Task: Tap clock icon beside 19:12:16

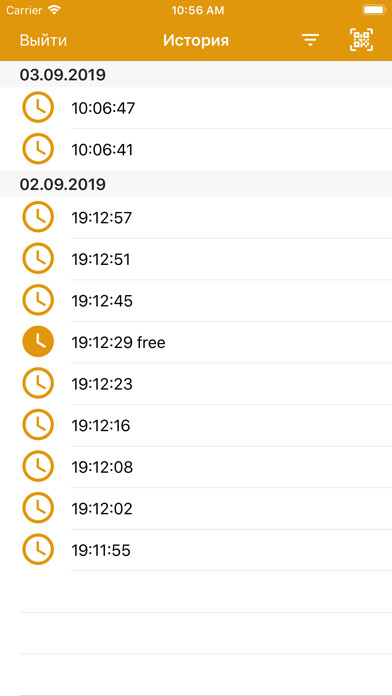Action: pos(38,425)
